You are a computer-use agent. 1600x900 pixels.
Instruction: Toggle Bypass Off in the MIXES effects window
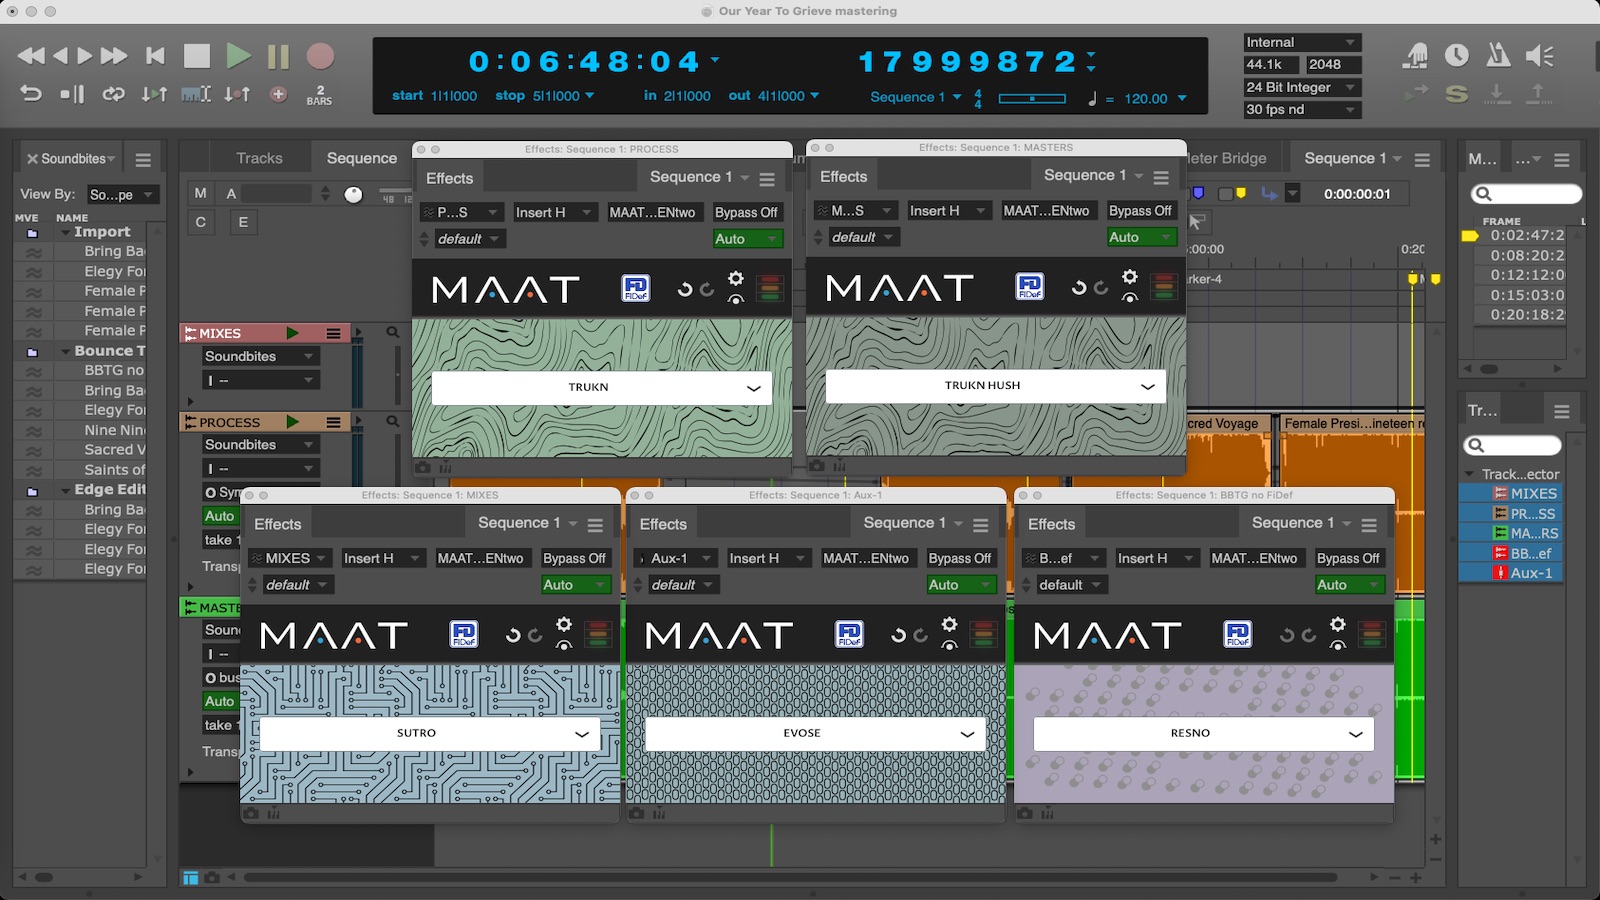(x=576, y=558)
